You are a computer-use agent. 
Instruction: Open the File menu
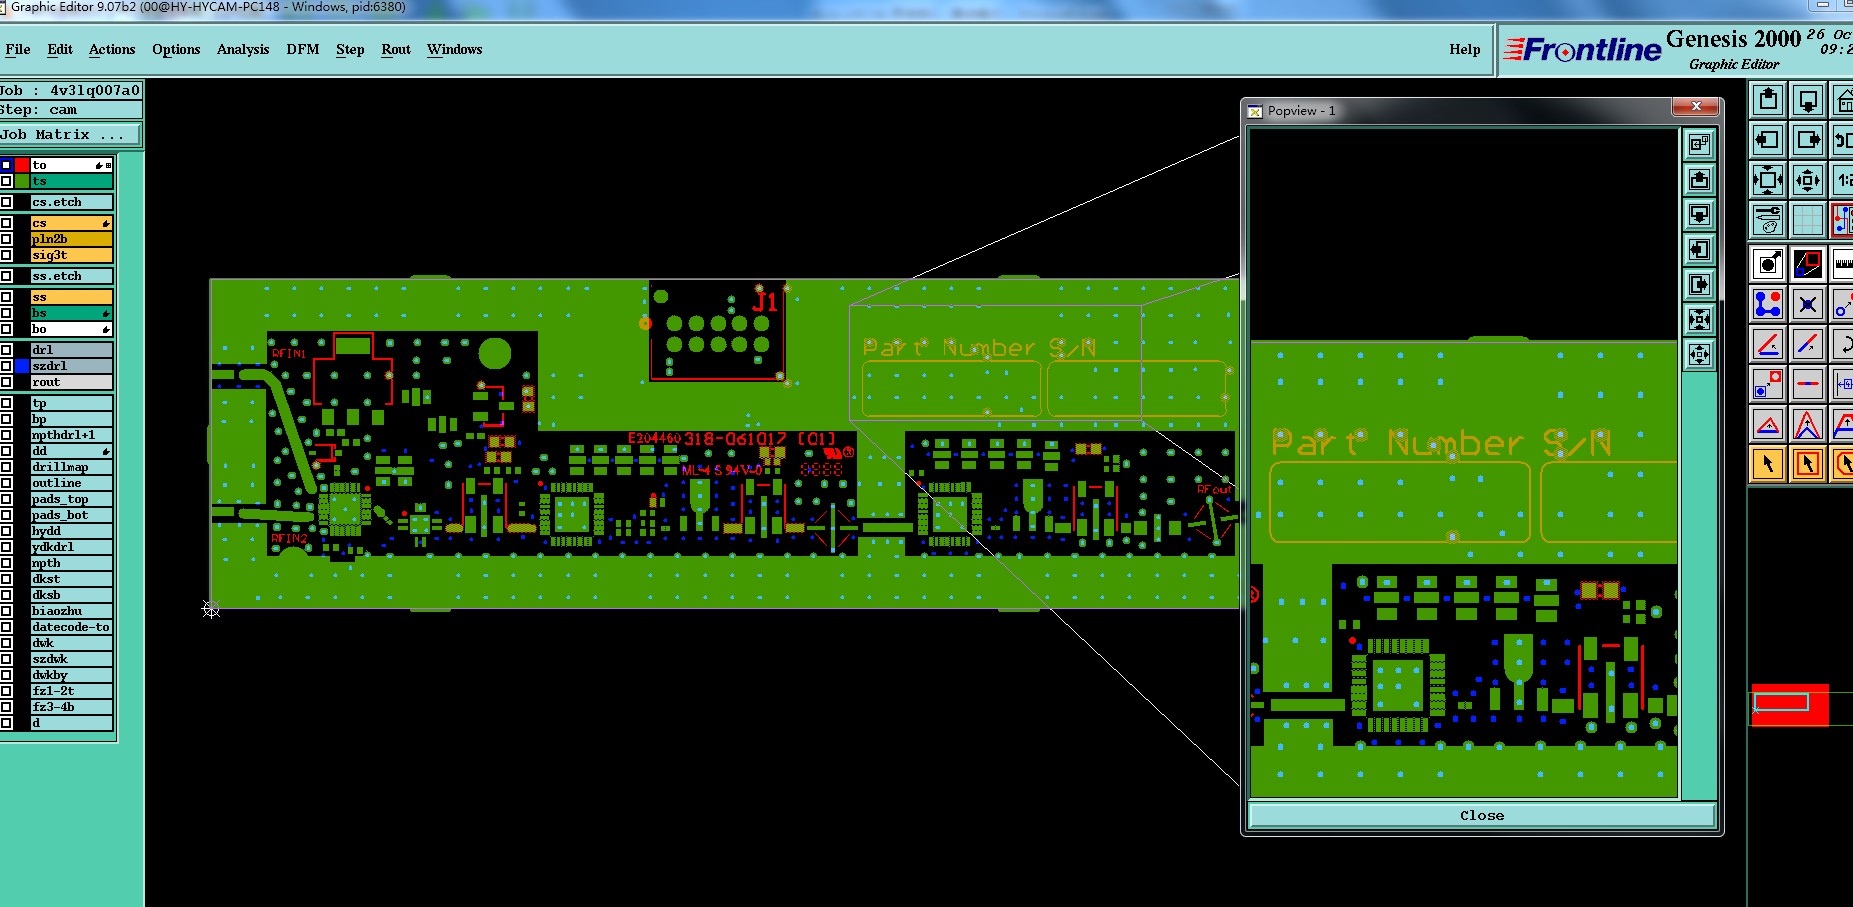coord(18,49)
